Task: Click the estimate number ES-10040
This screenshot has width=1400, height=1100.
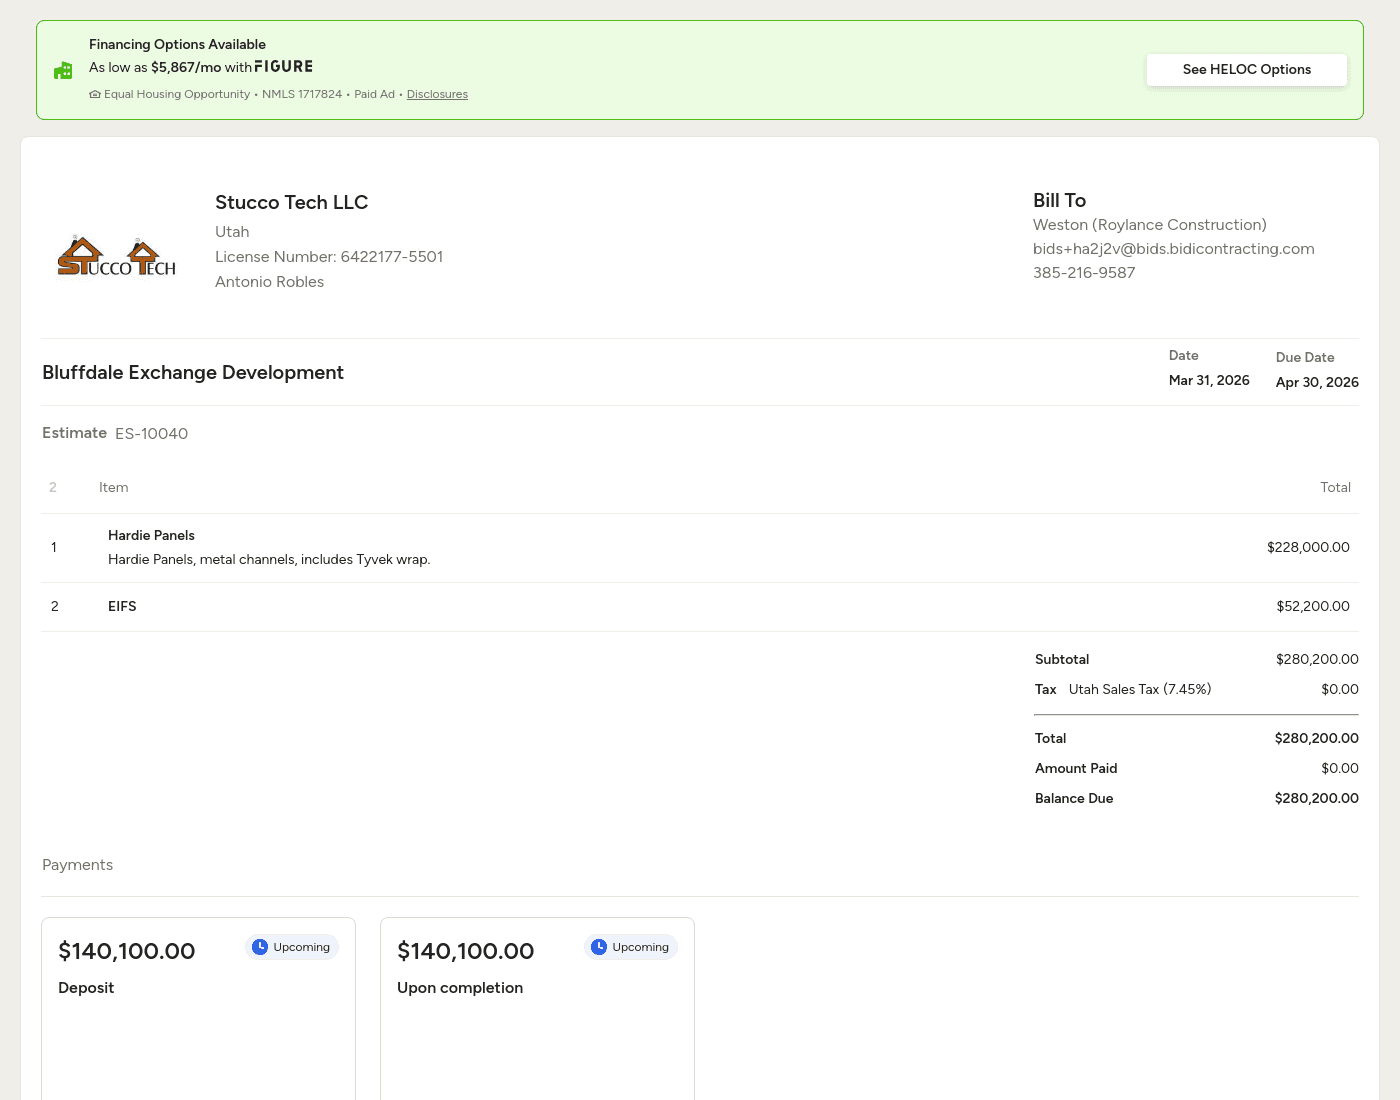Action: [151, 434]
